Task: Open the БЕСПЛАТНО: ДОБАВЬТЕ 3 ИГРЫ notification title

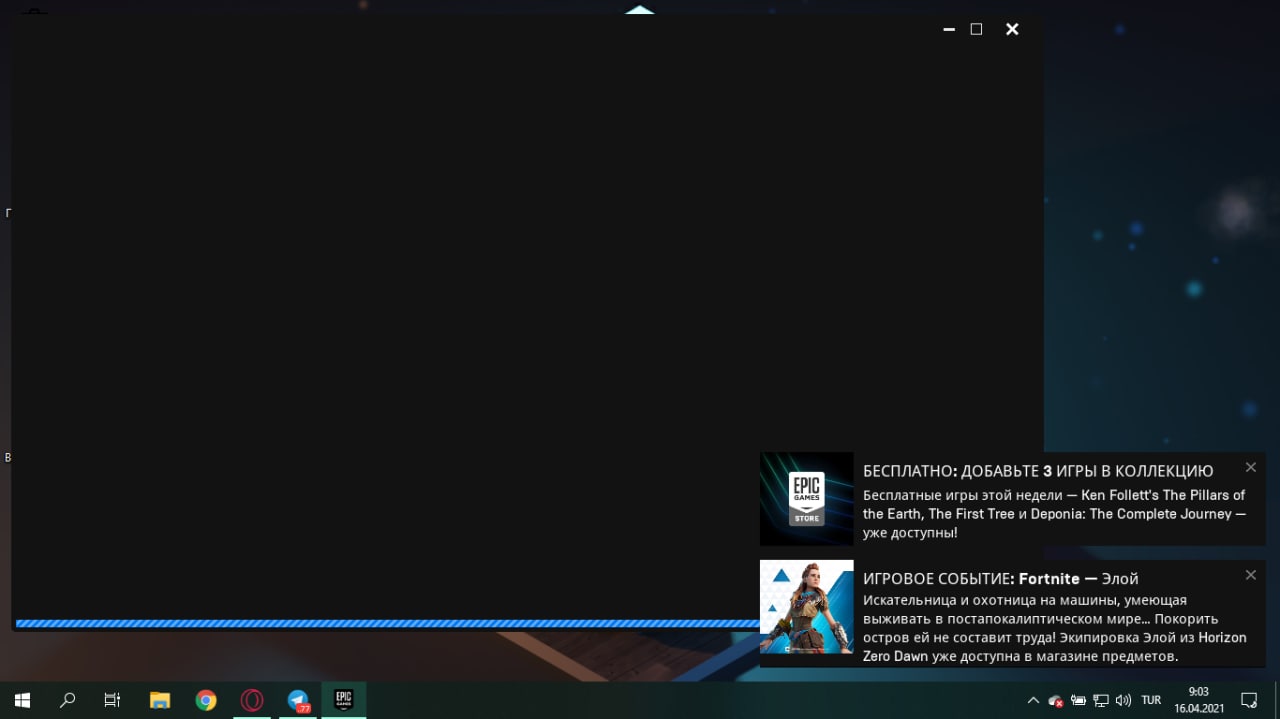Action: (x=1038, y=471)
